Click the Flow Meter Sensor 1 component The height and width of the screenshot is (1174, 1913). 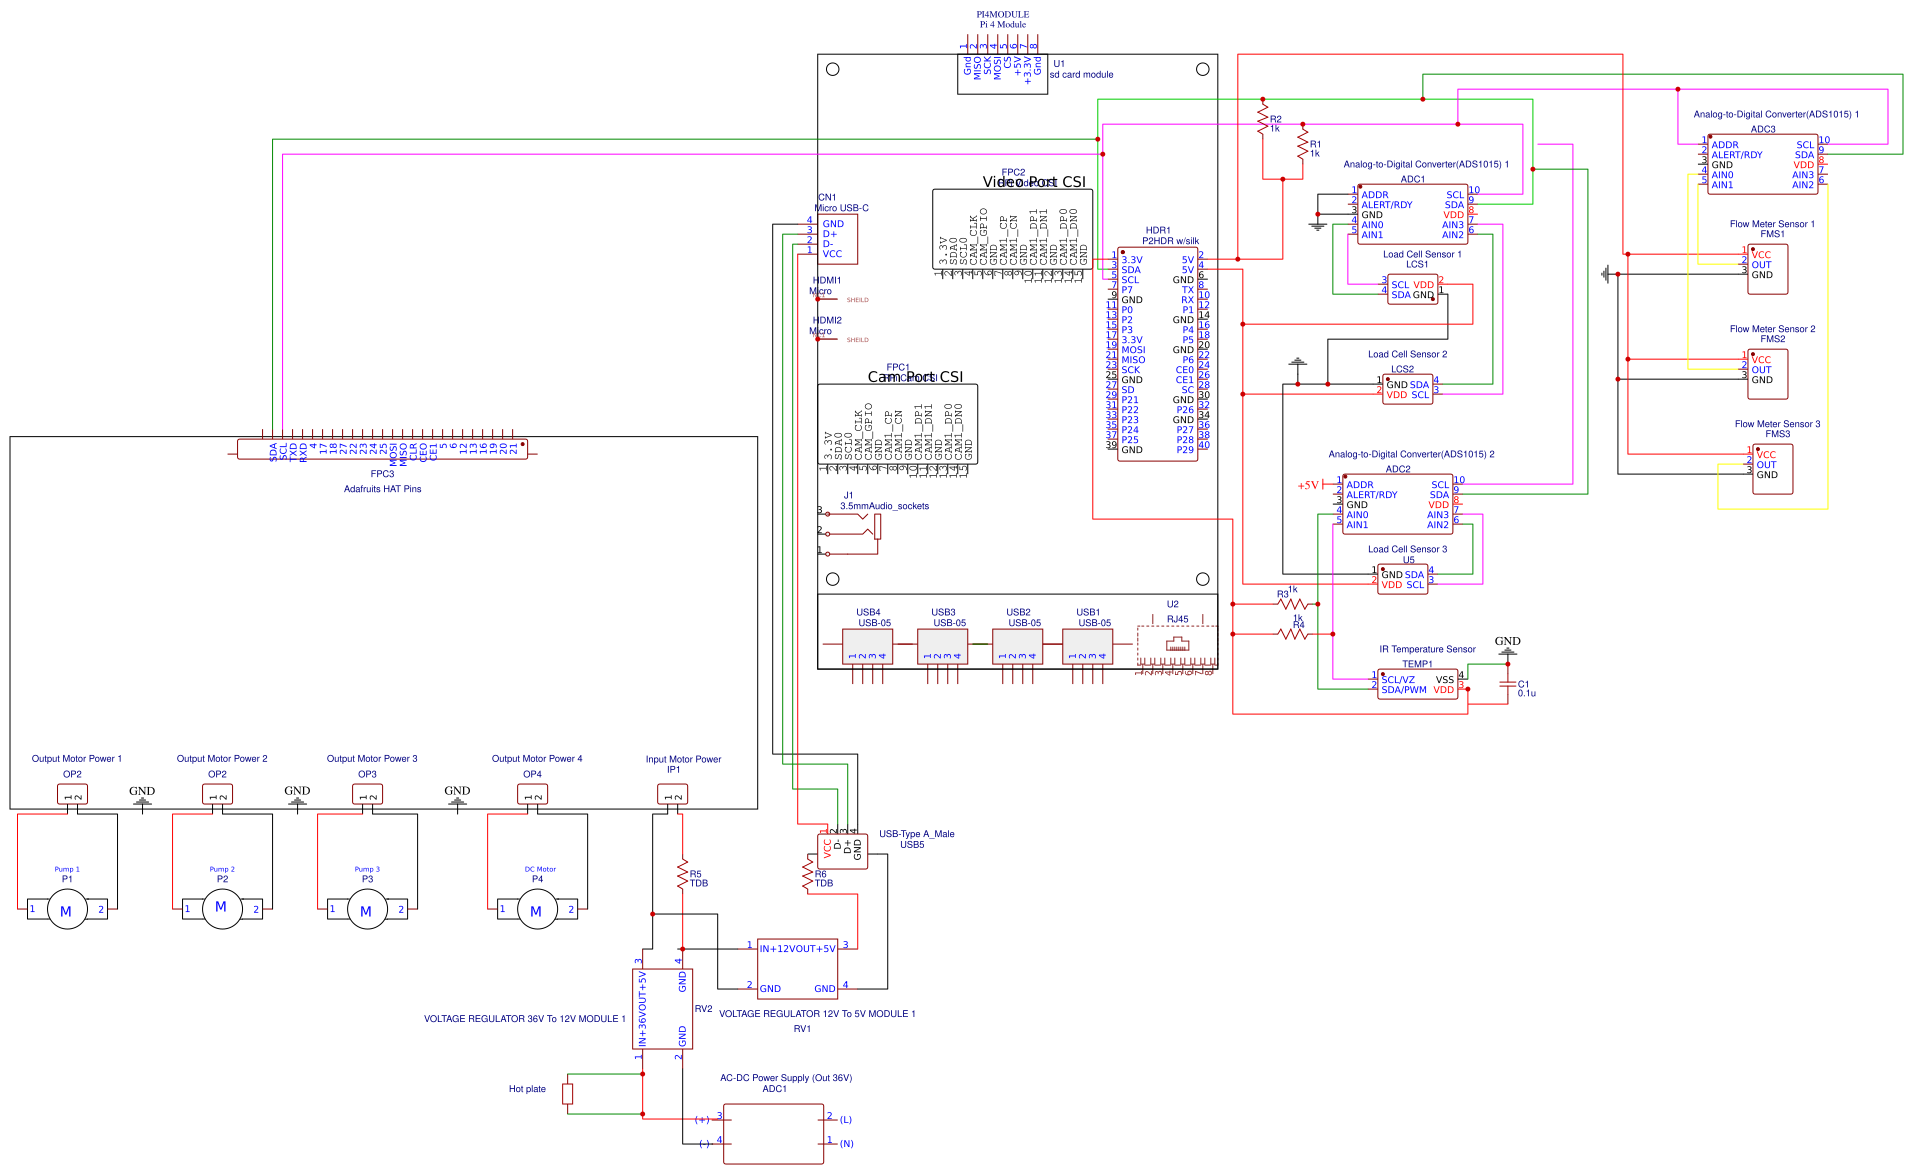tap(1767, 269)
